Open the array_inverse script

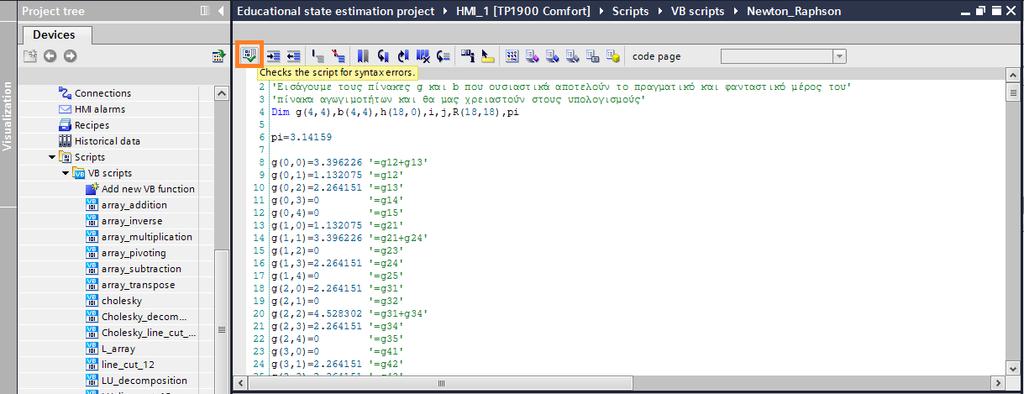click(132, 221)
